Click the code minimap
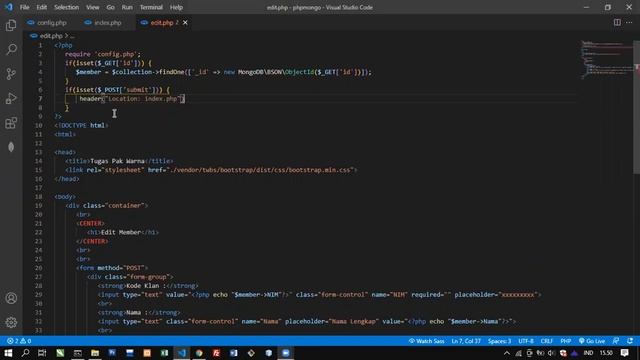Screen dimensions: 640x360 point(607,60)
